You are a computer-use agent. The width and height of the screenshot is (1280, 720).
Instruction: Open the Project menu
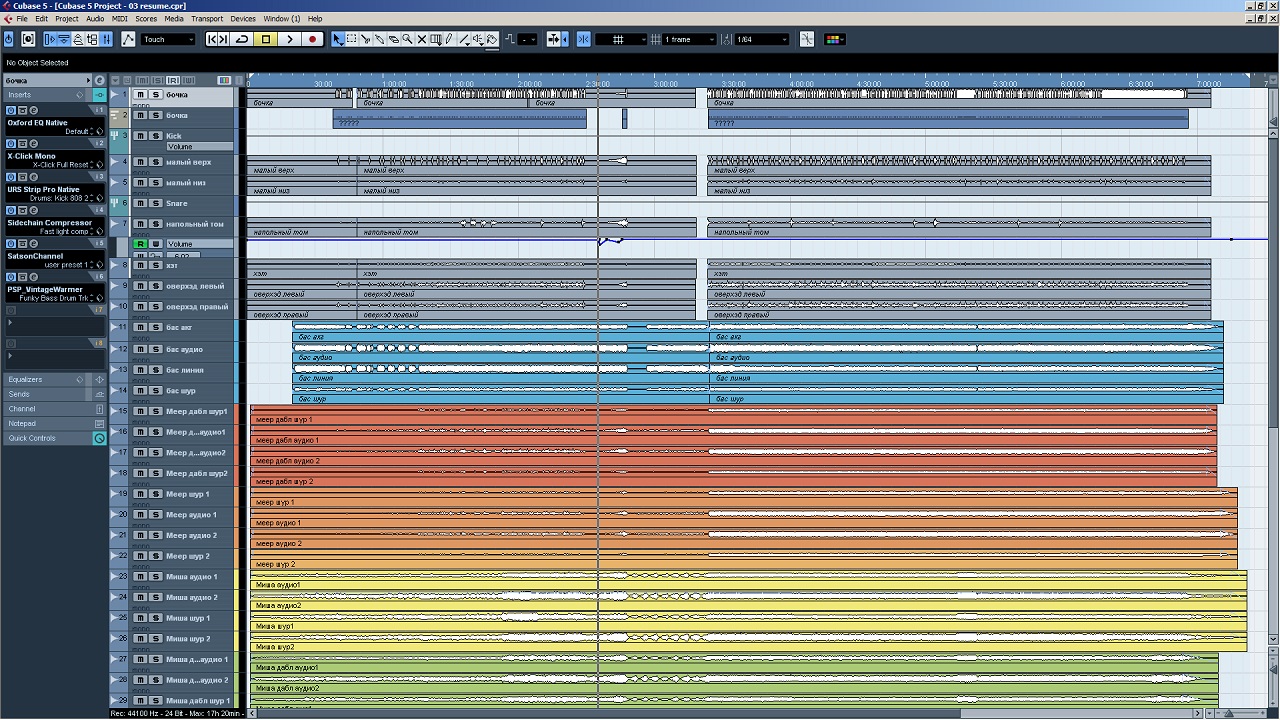click(x=67, y=19)
